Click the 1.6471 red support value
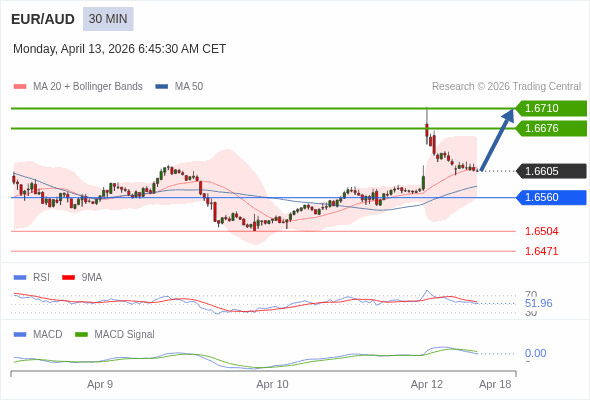 click(x=541, y=251)
